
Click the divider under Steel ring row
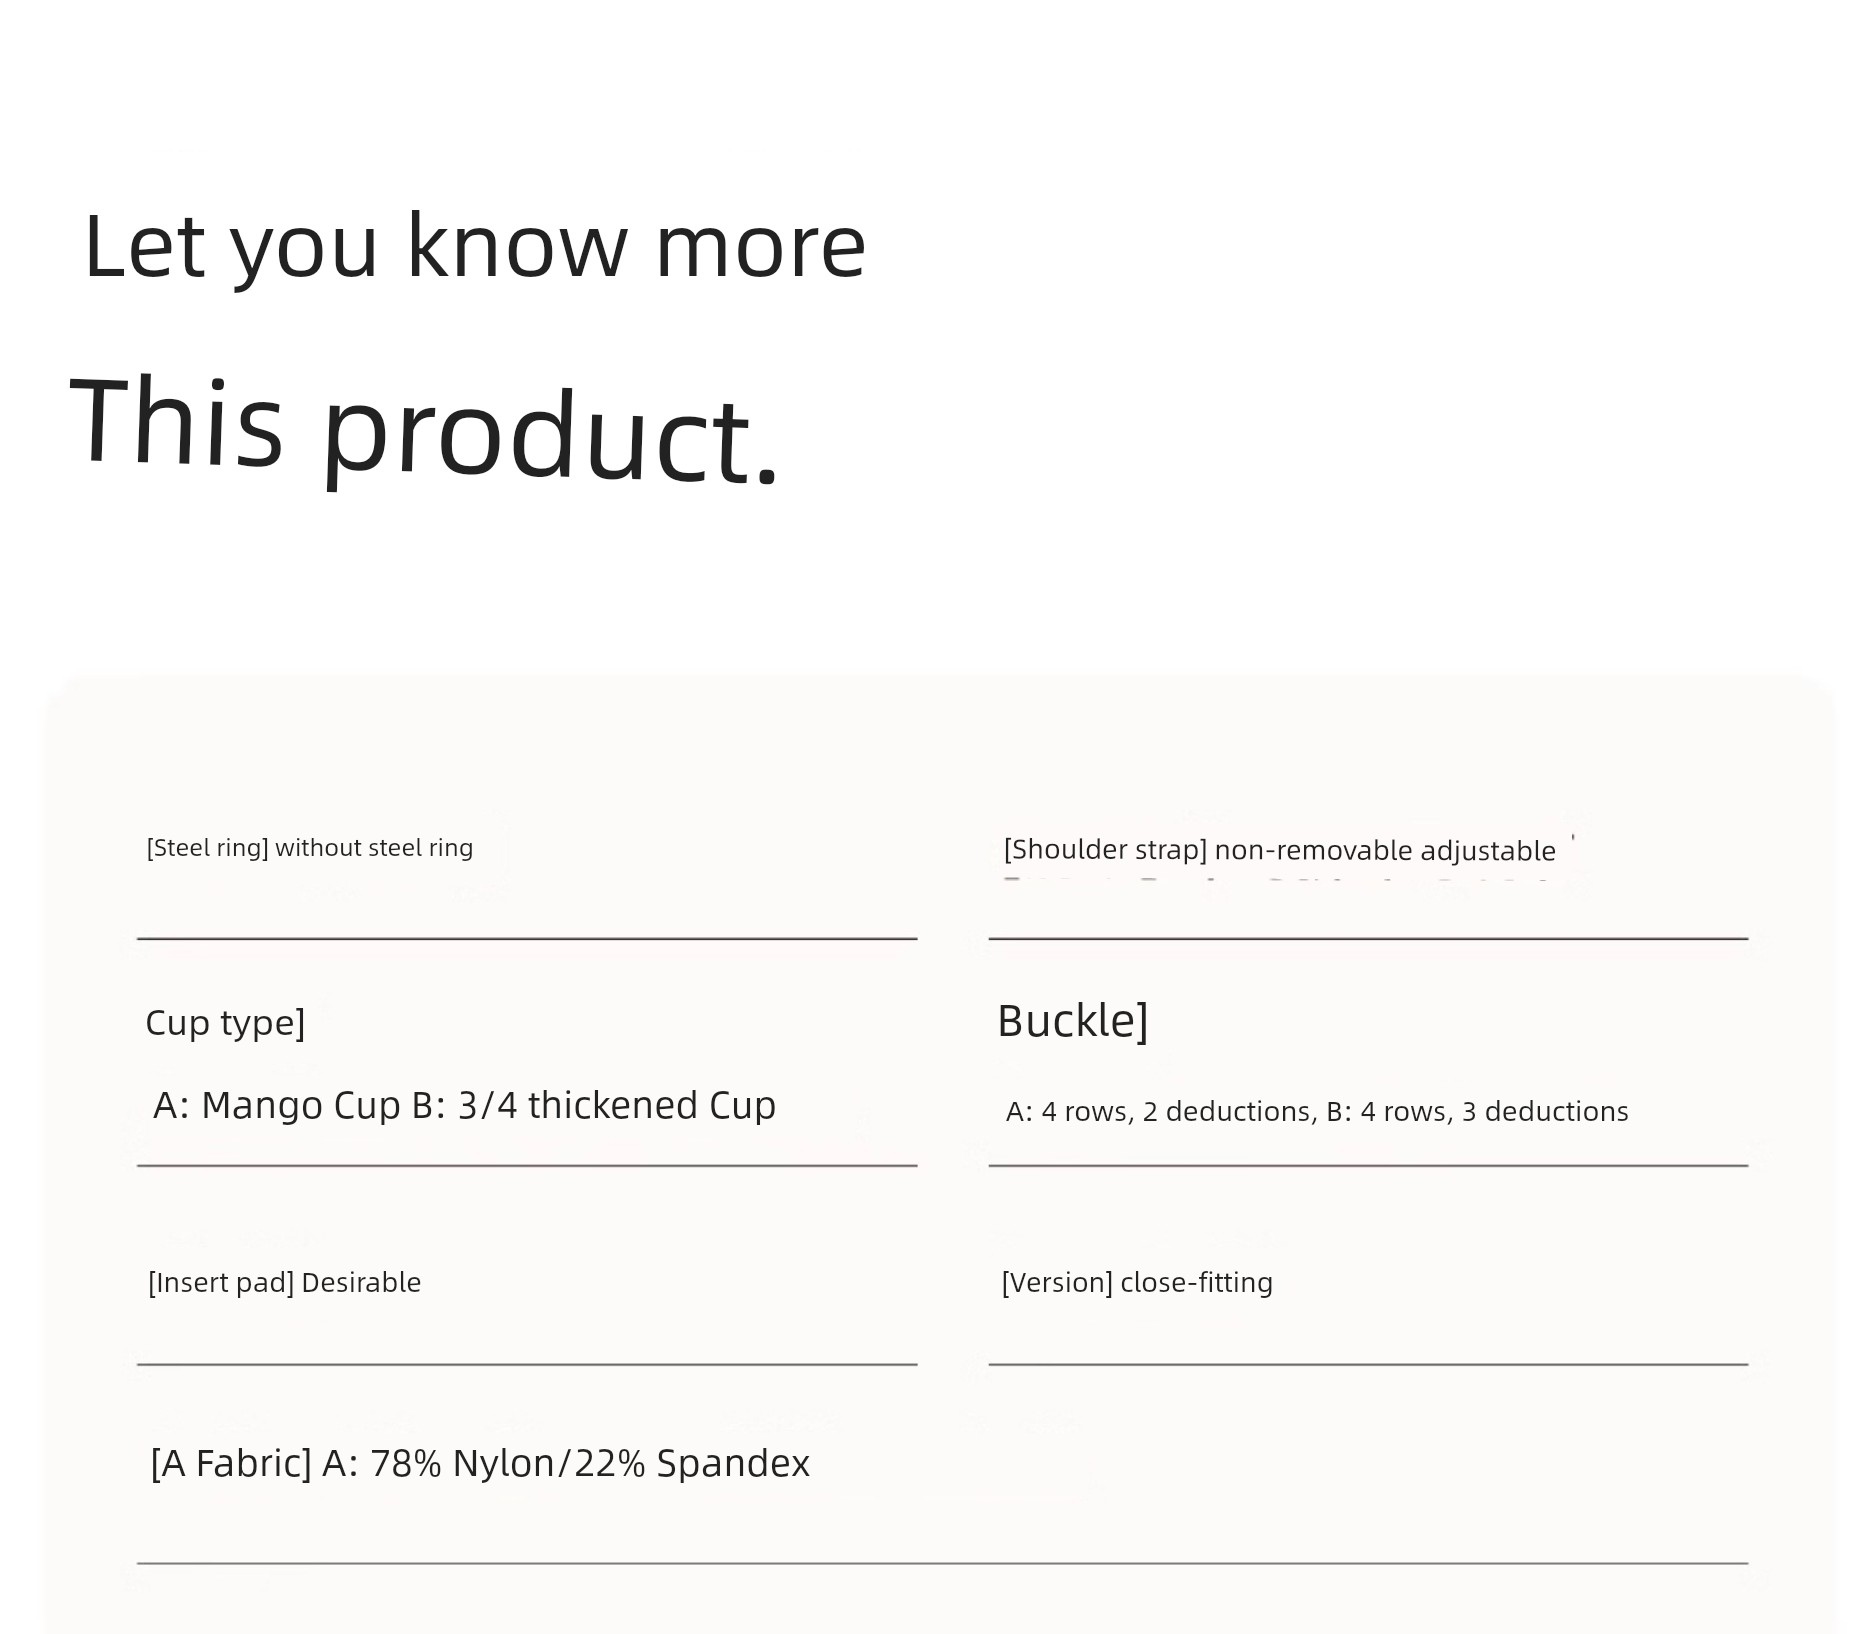pyautogui.click(x=527, y=938)
